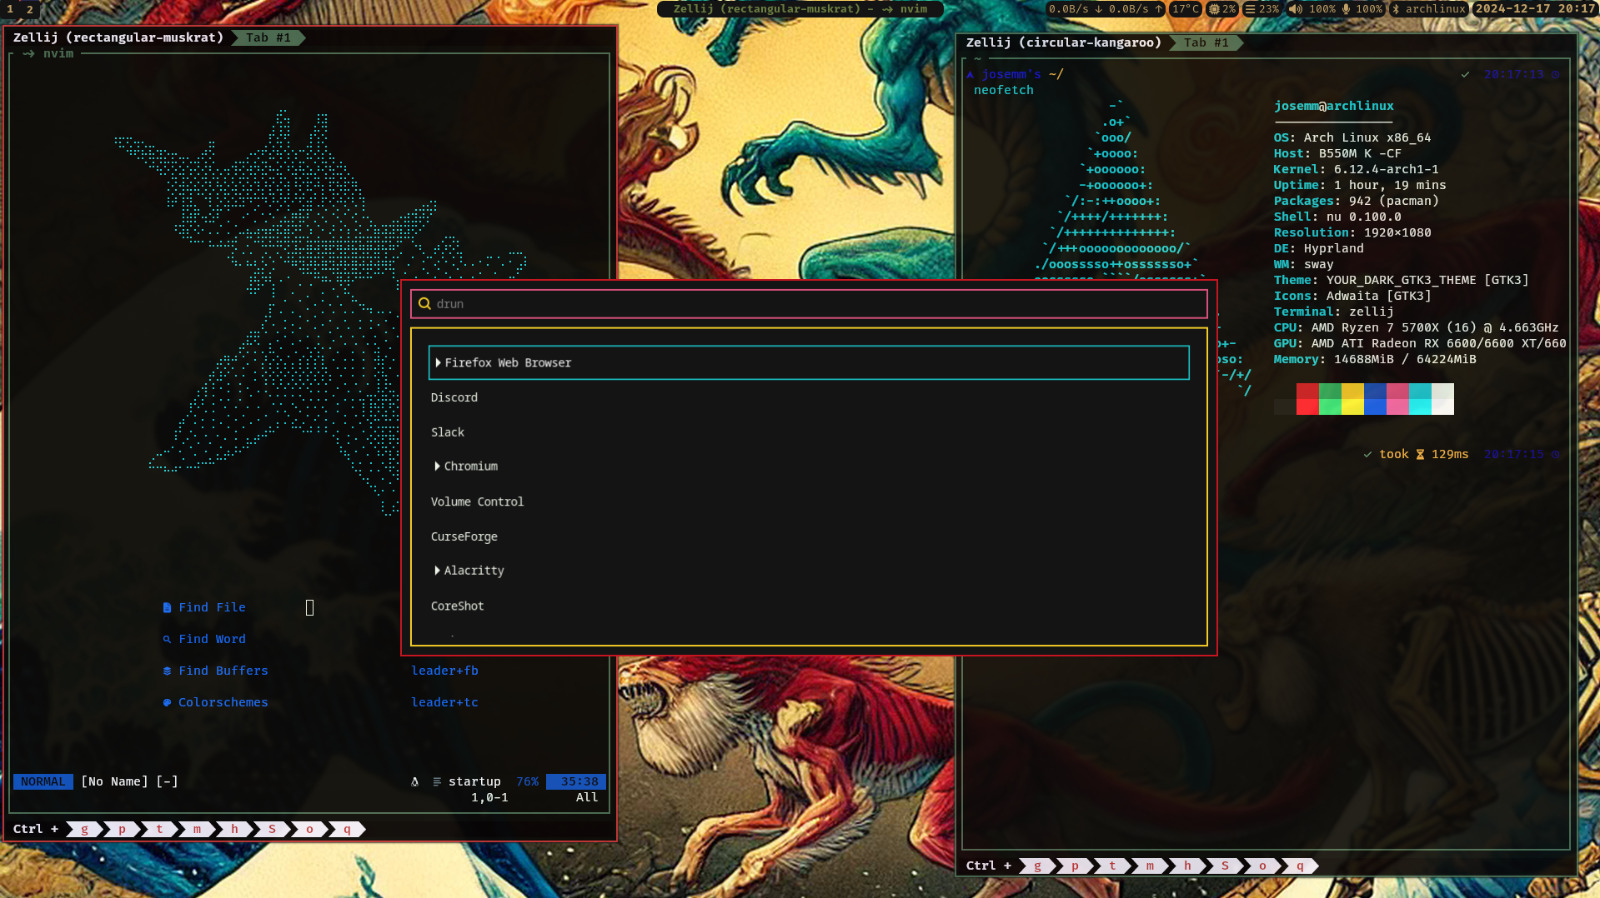The image size is (1600, 898).
Task: Click the microphone icon in top bar
Action: coord(1346,9)
